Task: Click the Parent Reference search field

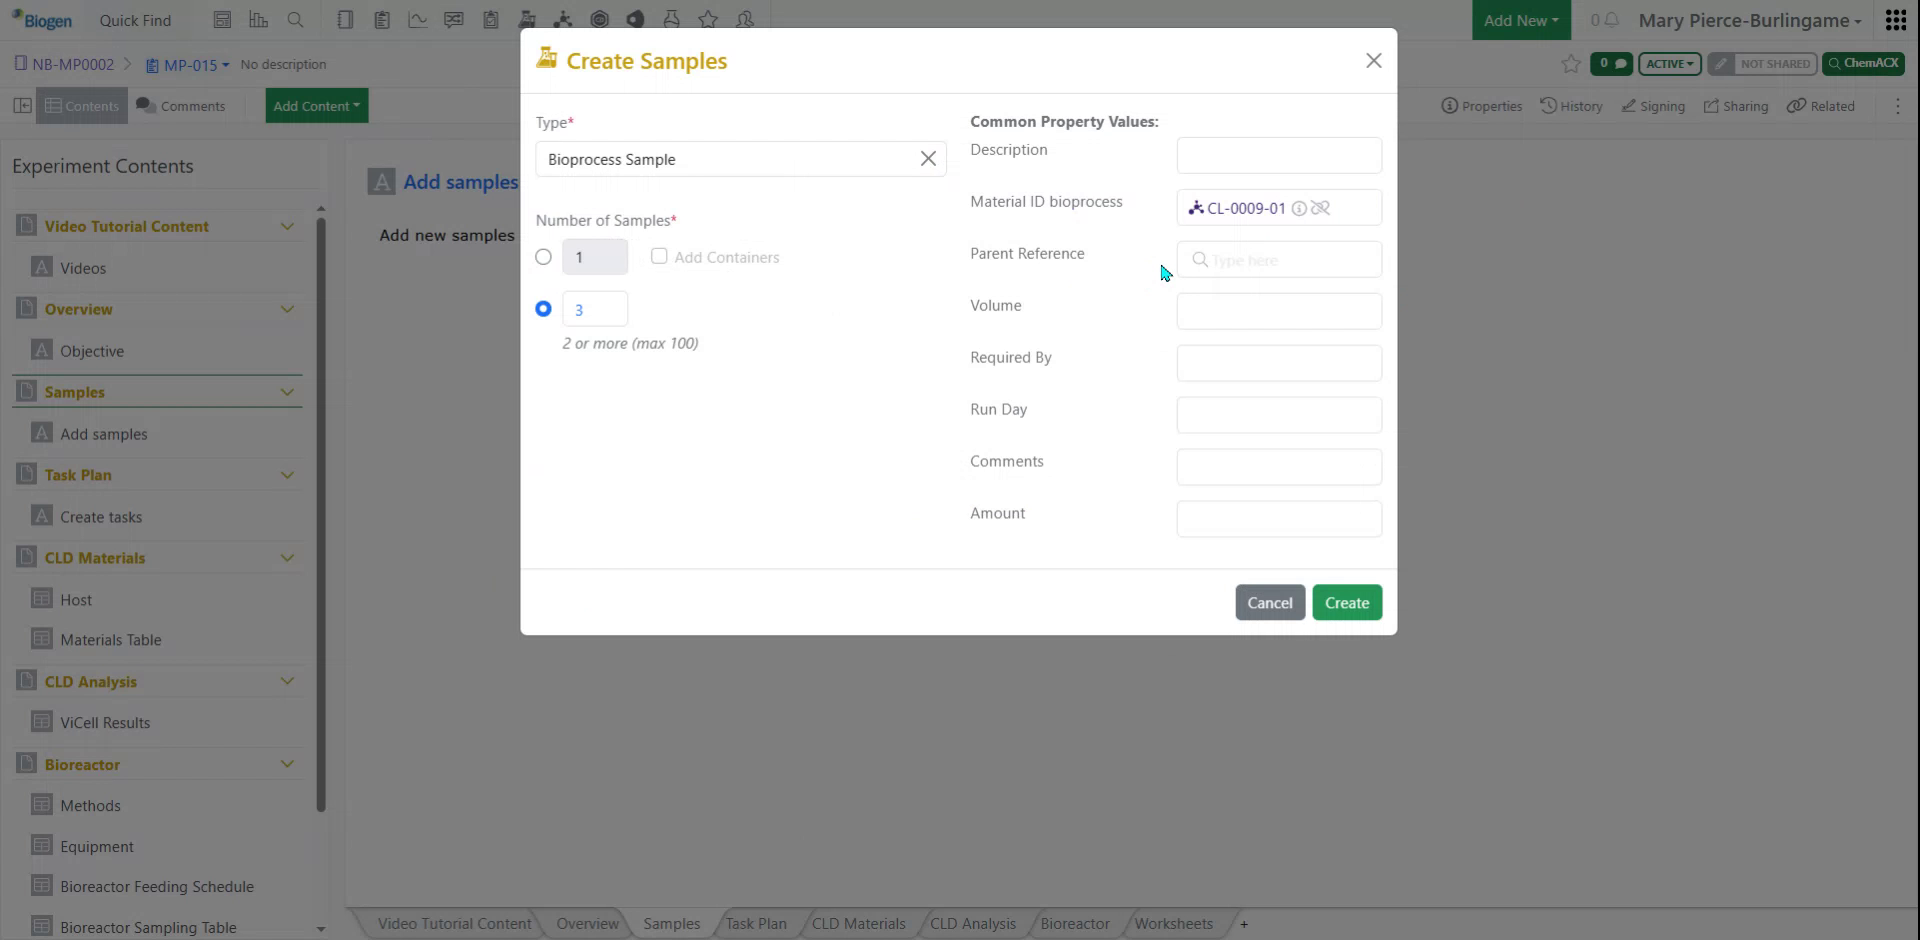Action: click(1279, 259)
